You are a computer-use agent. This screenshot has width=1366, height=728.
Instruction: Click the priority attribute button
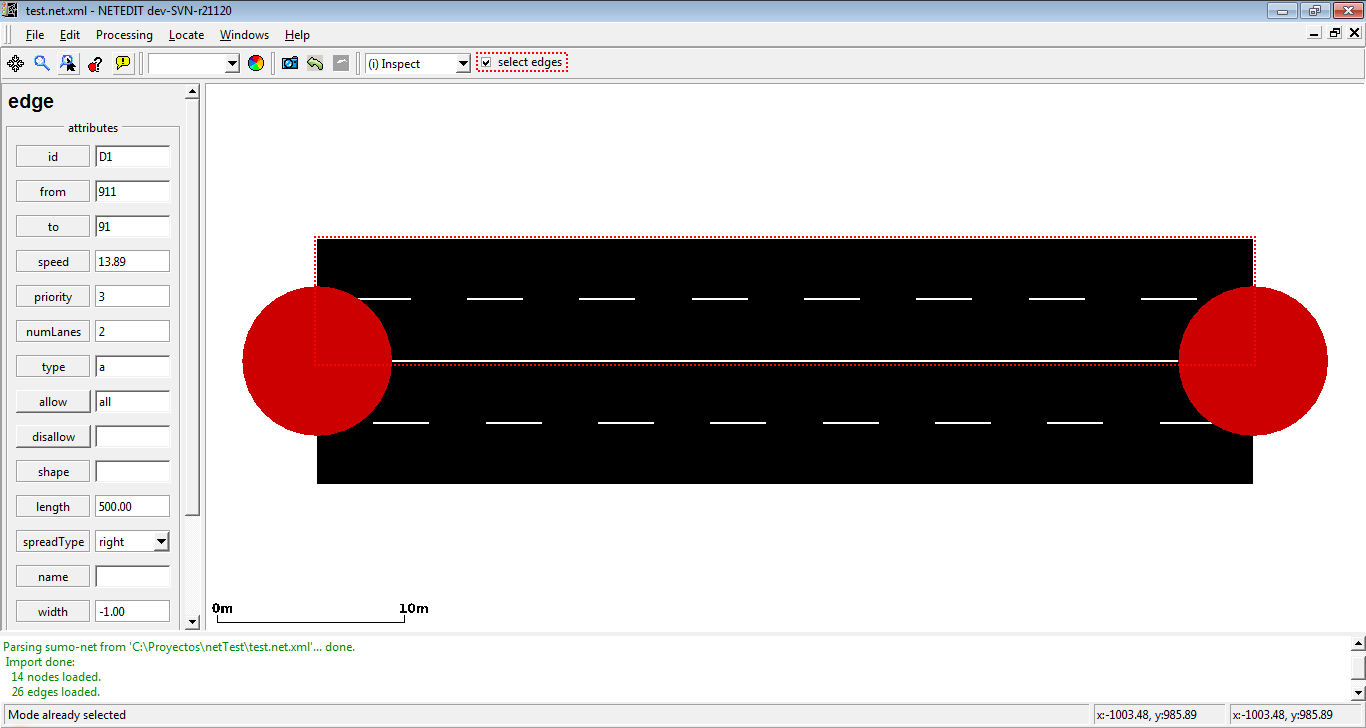pyautogui.click(x=53, y=296)
